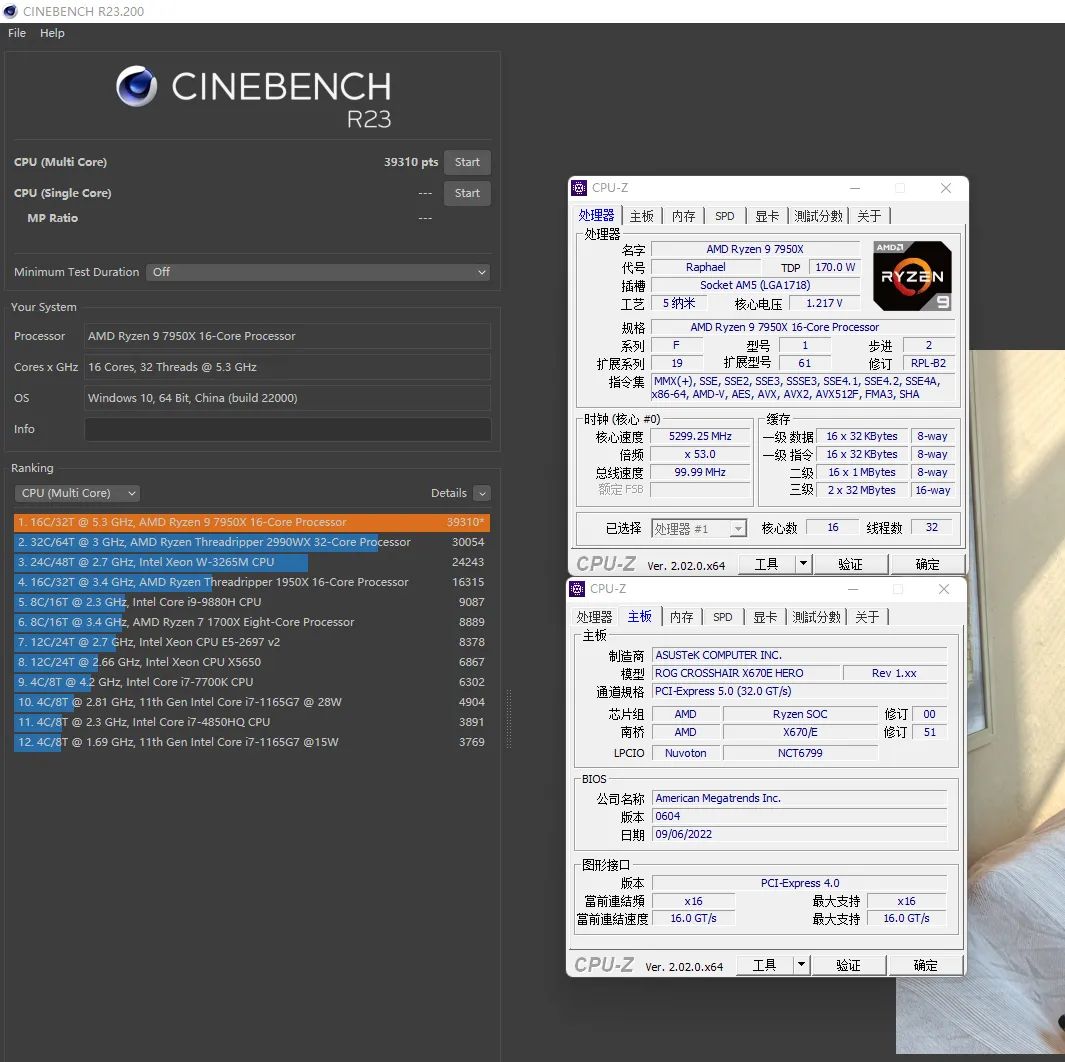
Task: Click the Info input field
Action: click(287, 429)
